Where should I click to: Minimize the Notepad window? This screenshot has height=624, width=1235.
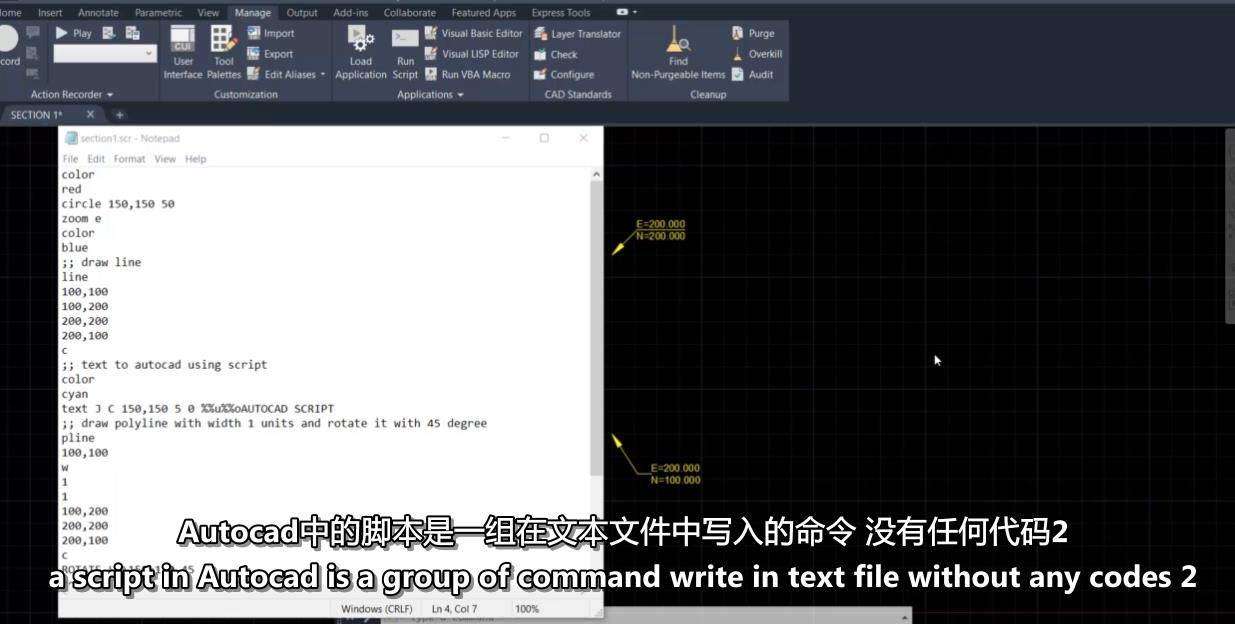(x=506, y=138)
